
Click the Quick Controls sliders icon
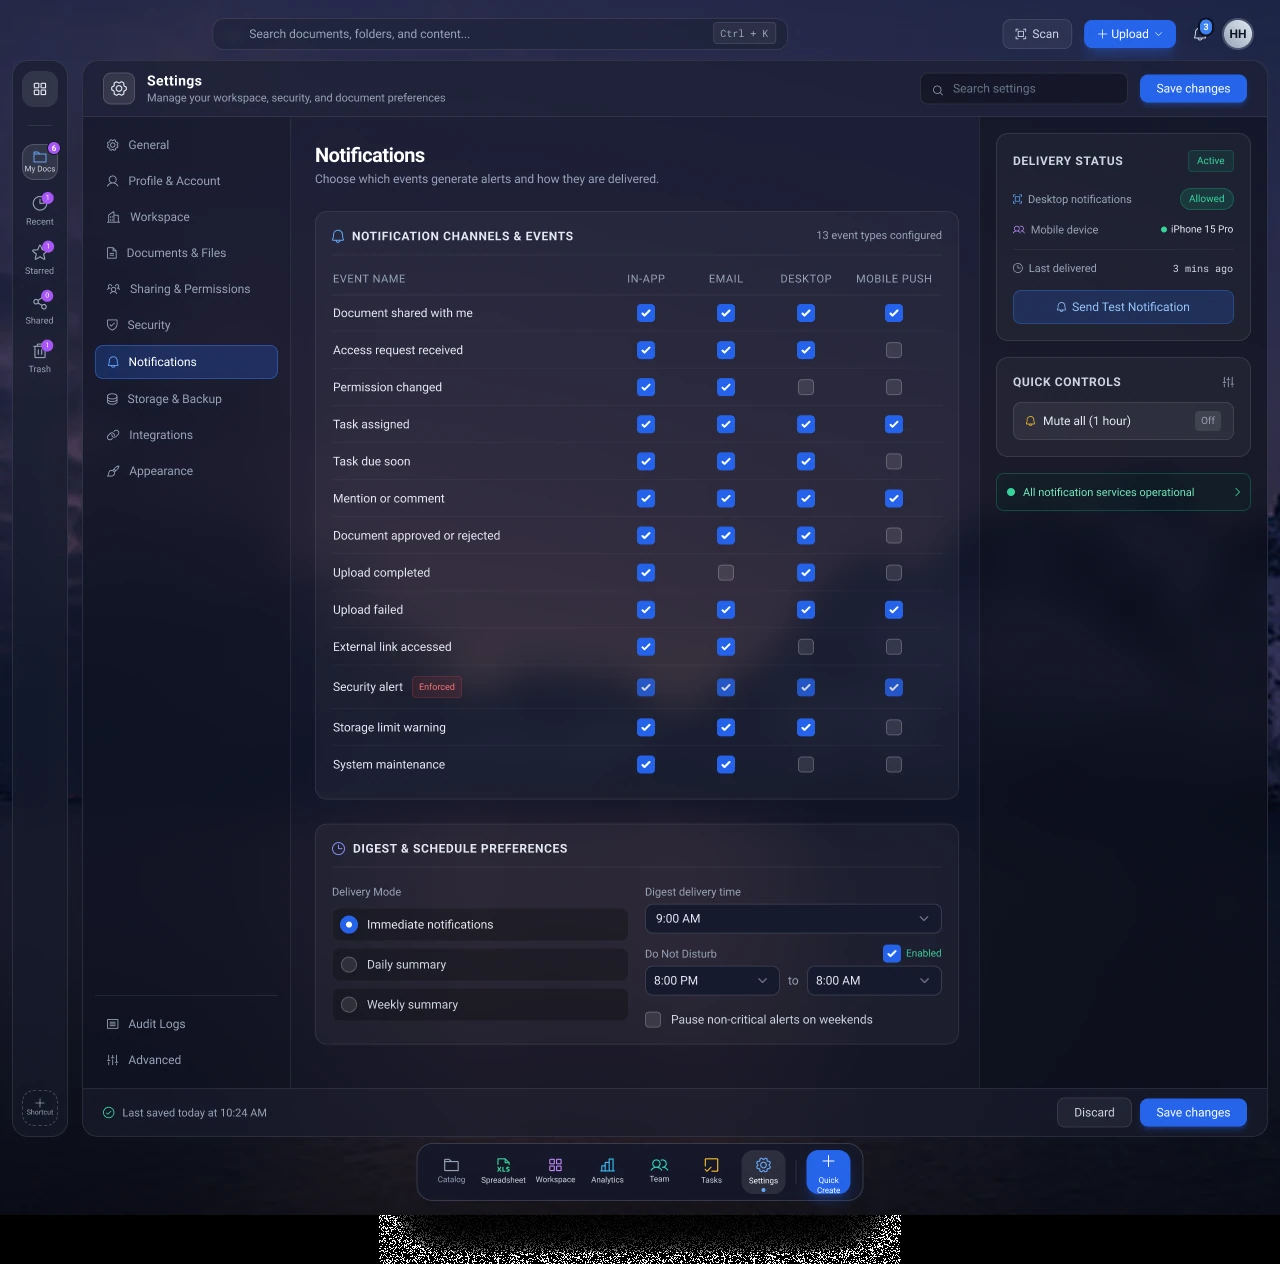pos(1228,382)
